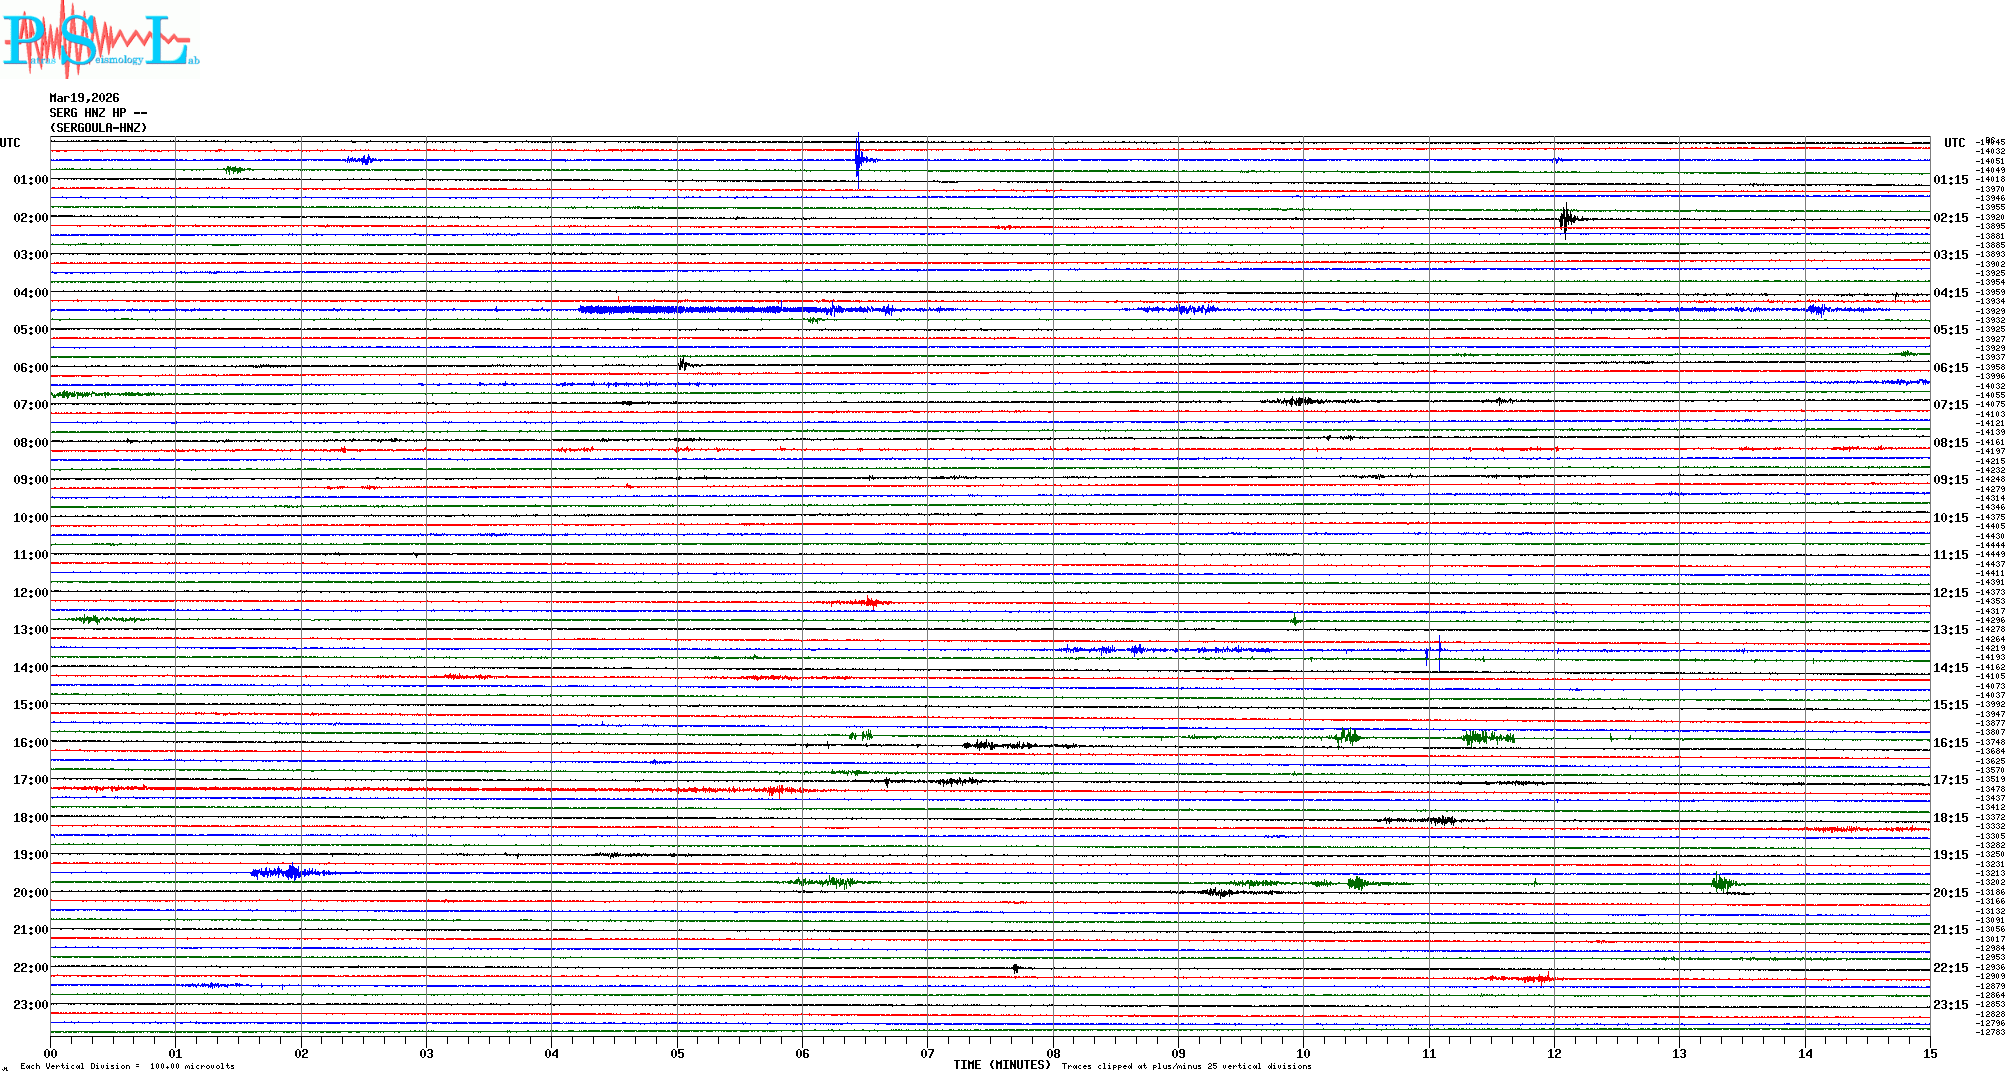Click the 16:15 time label on right
Image resolution: width=2010 pixels, height=1080 pixels.
coord(1950,743)
